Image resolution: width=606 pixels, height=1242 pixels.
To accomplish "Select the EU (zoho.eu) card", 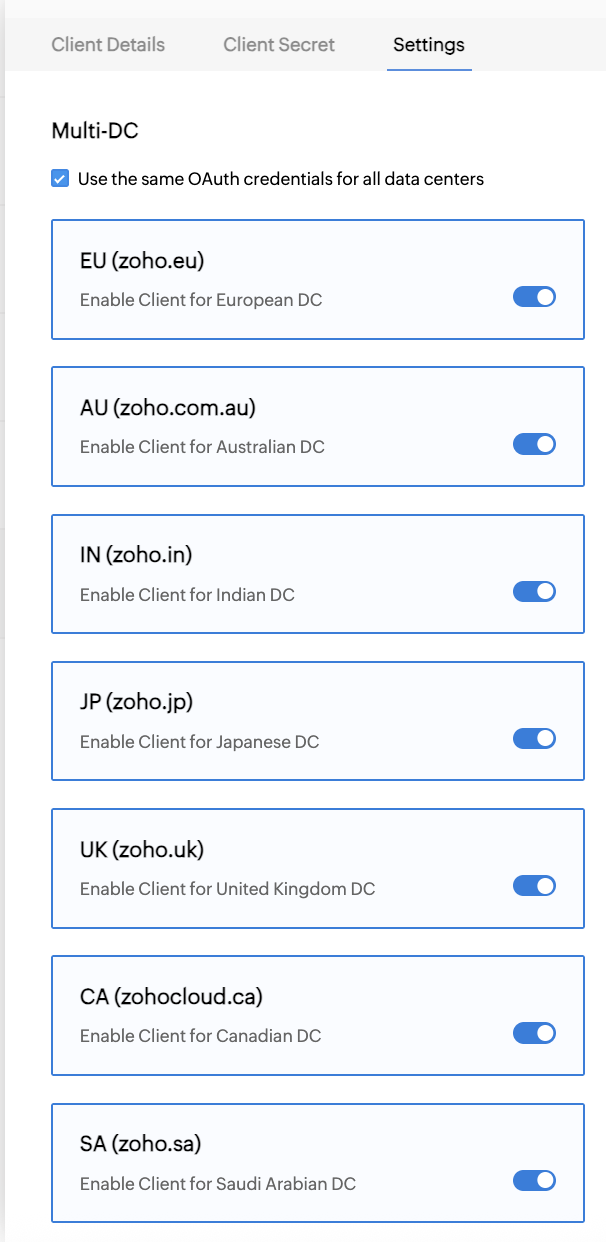I will [317, 278].
